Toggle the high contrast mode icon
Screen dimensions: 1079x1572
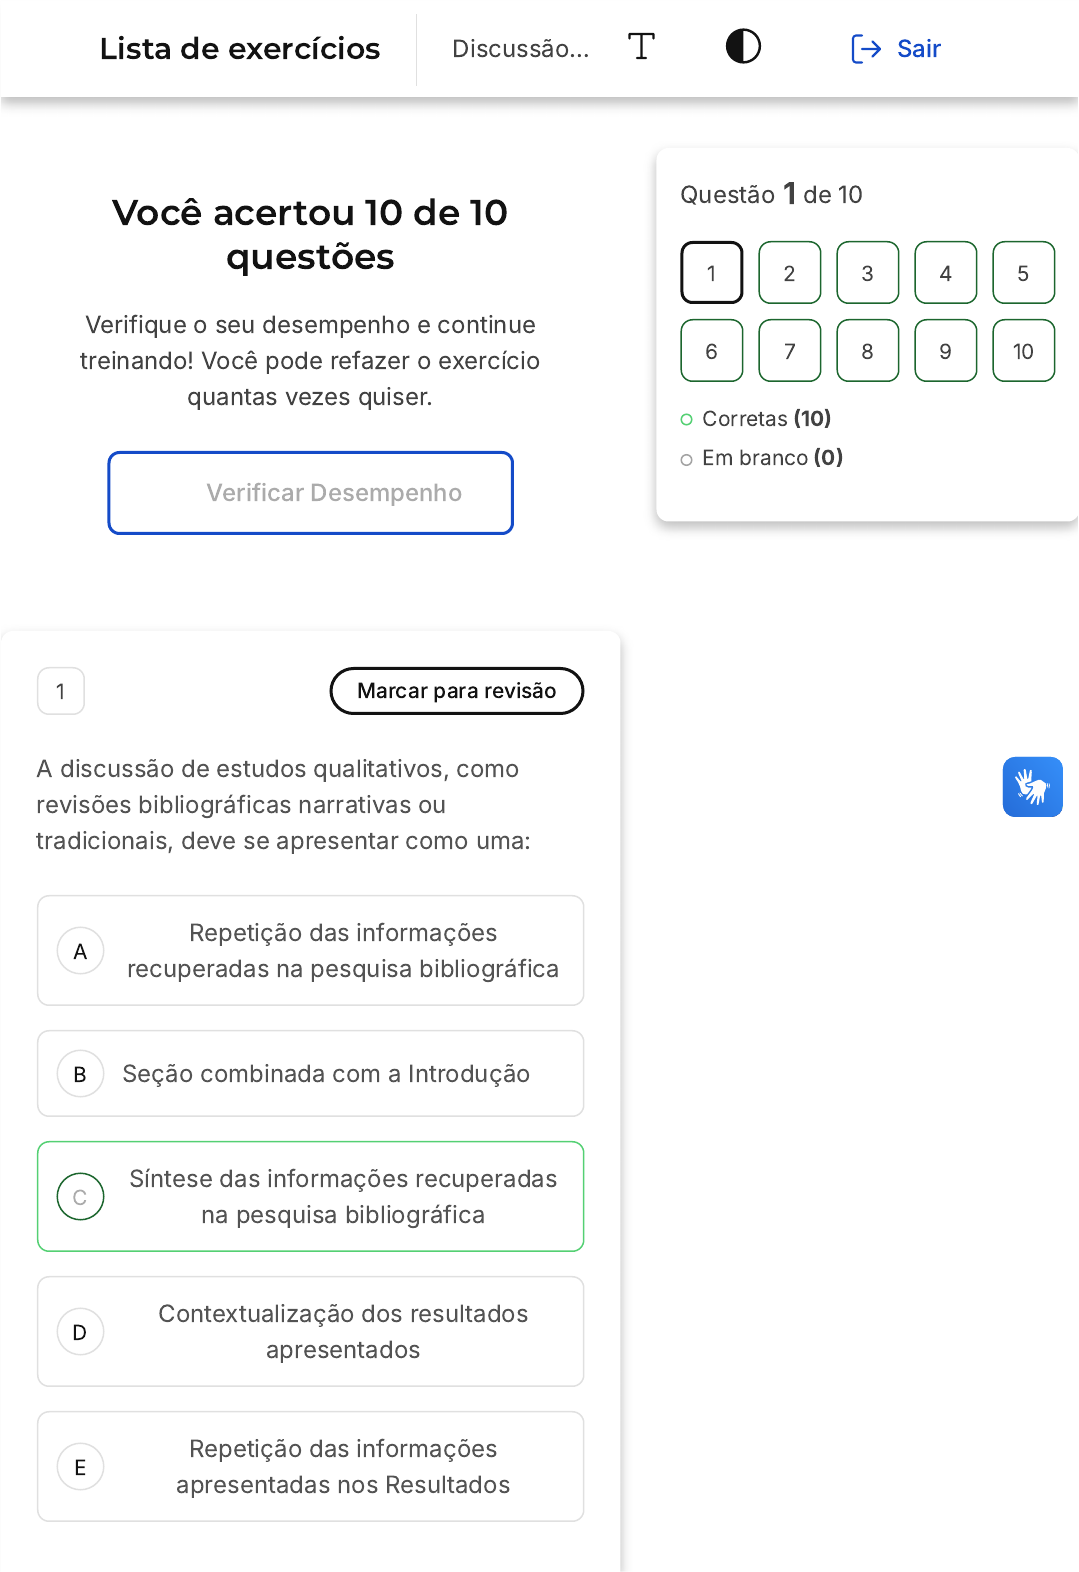coord(743,47)
